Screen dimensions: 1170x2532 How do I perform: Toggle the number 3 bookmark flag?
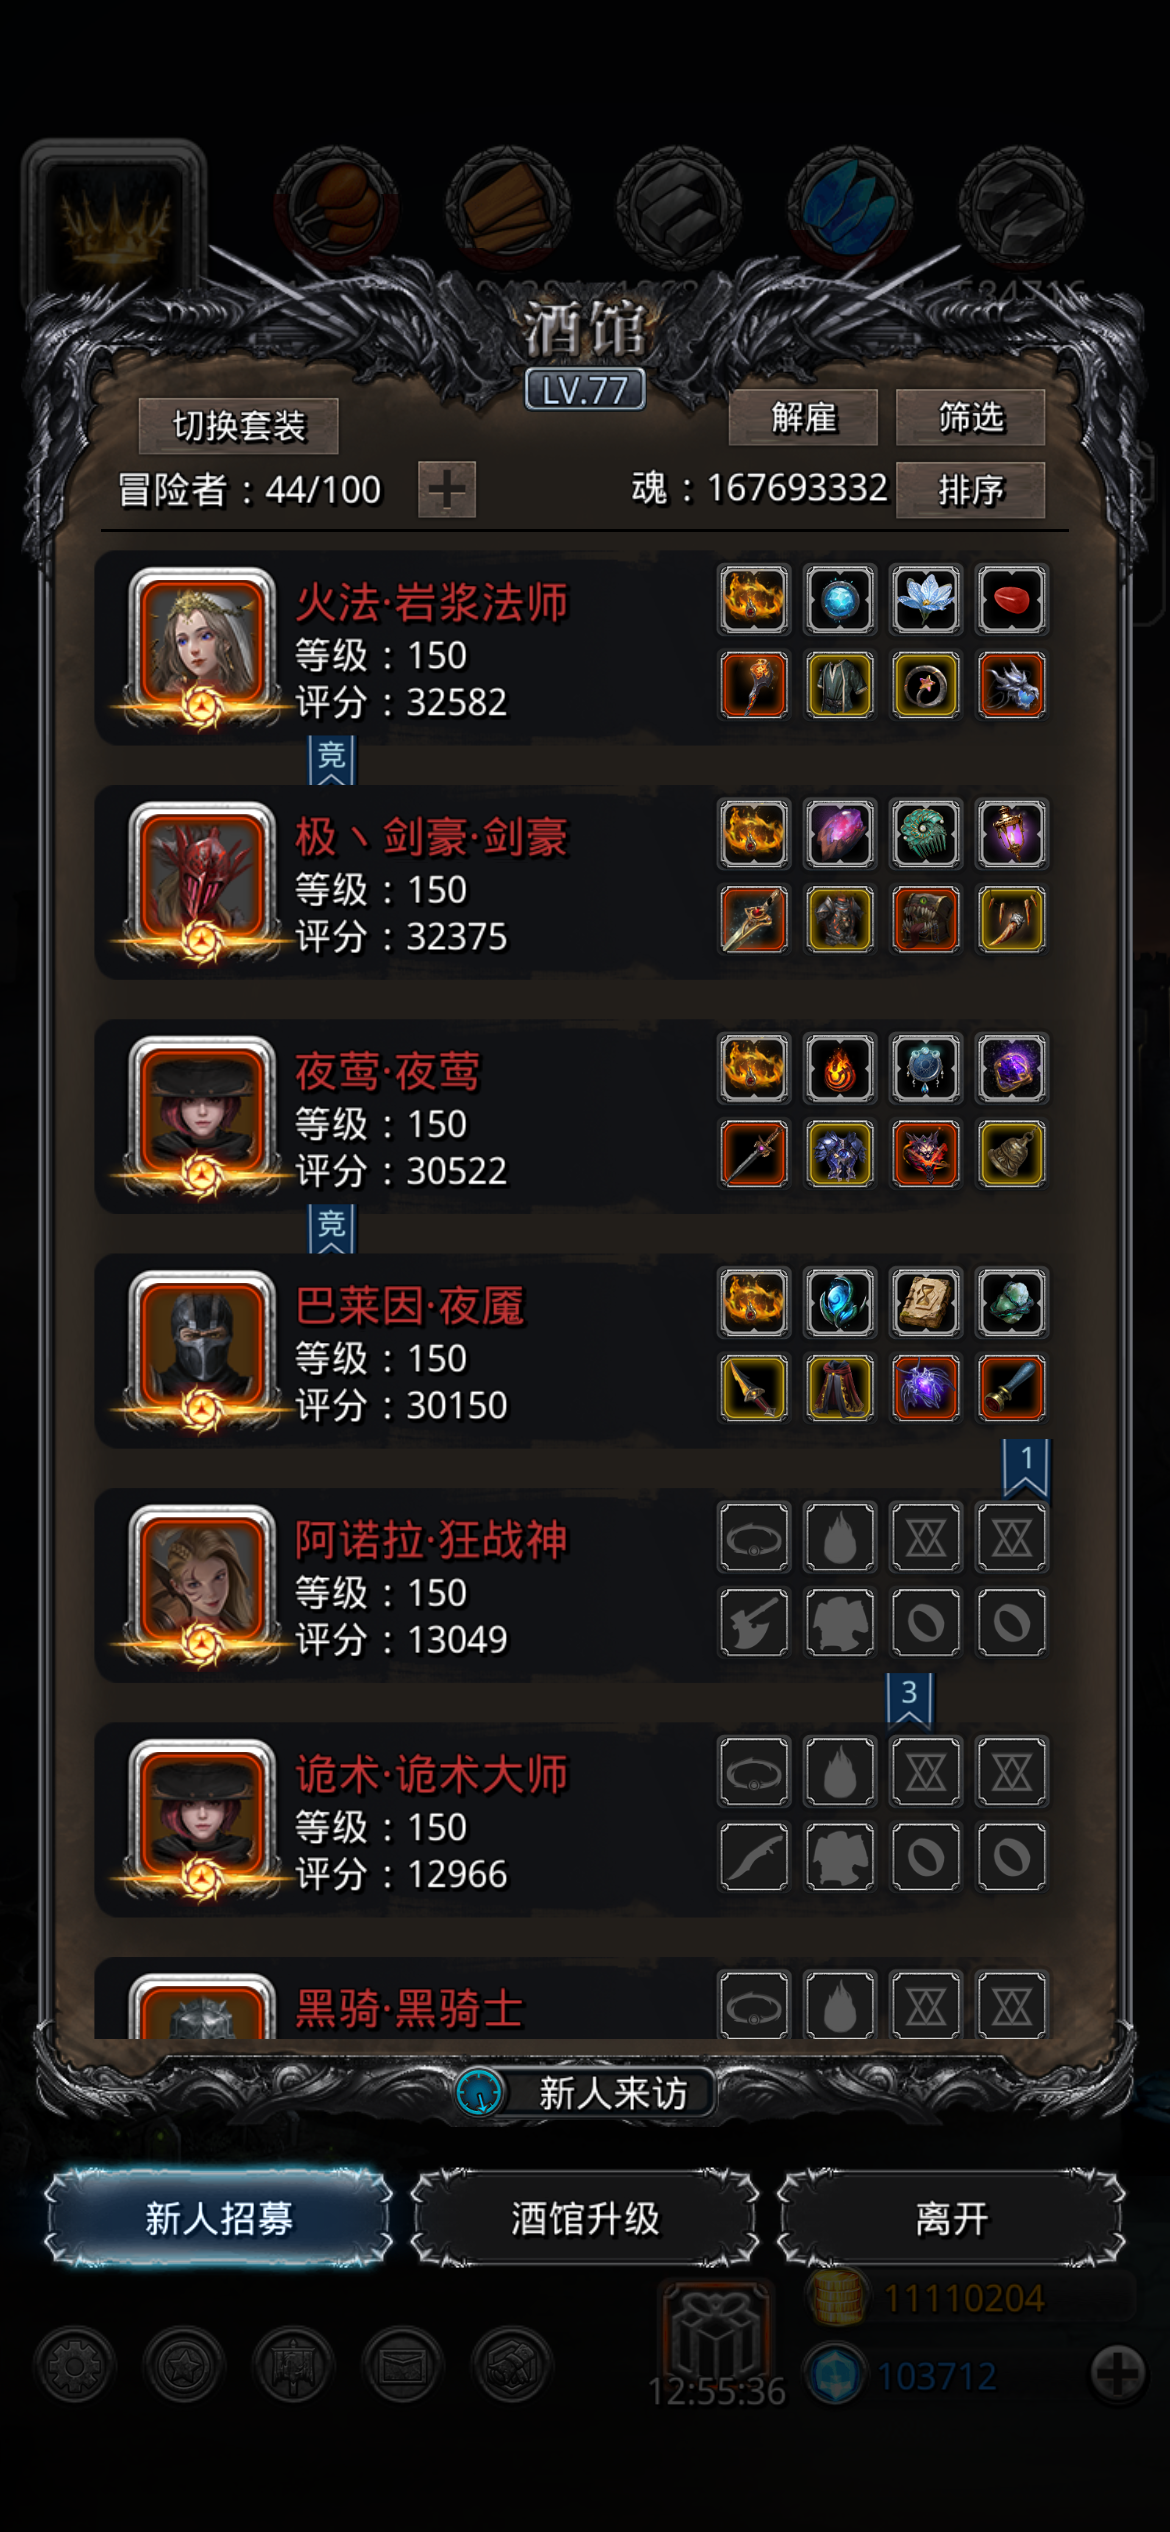pyautogui.click(x=909, y=1699)
